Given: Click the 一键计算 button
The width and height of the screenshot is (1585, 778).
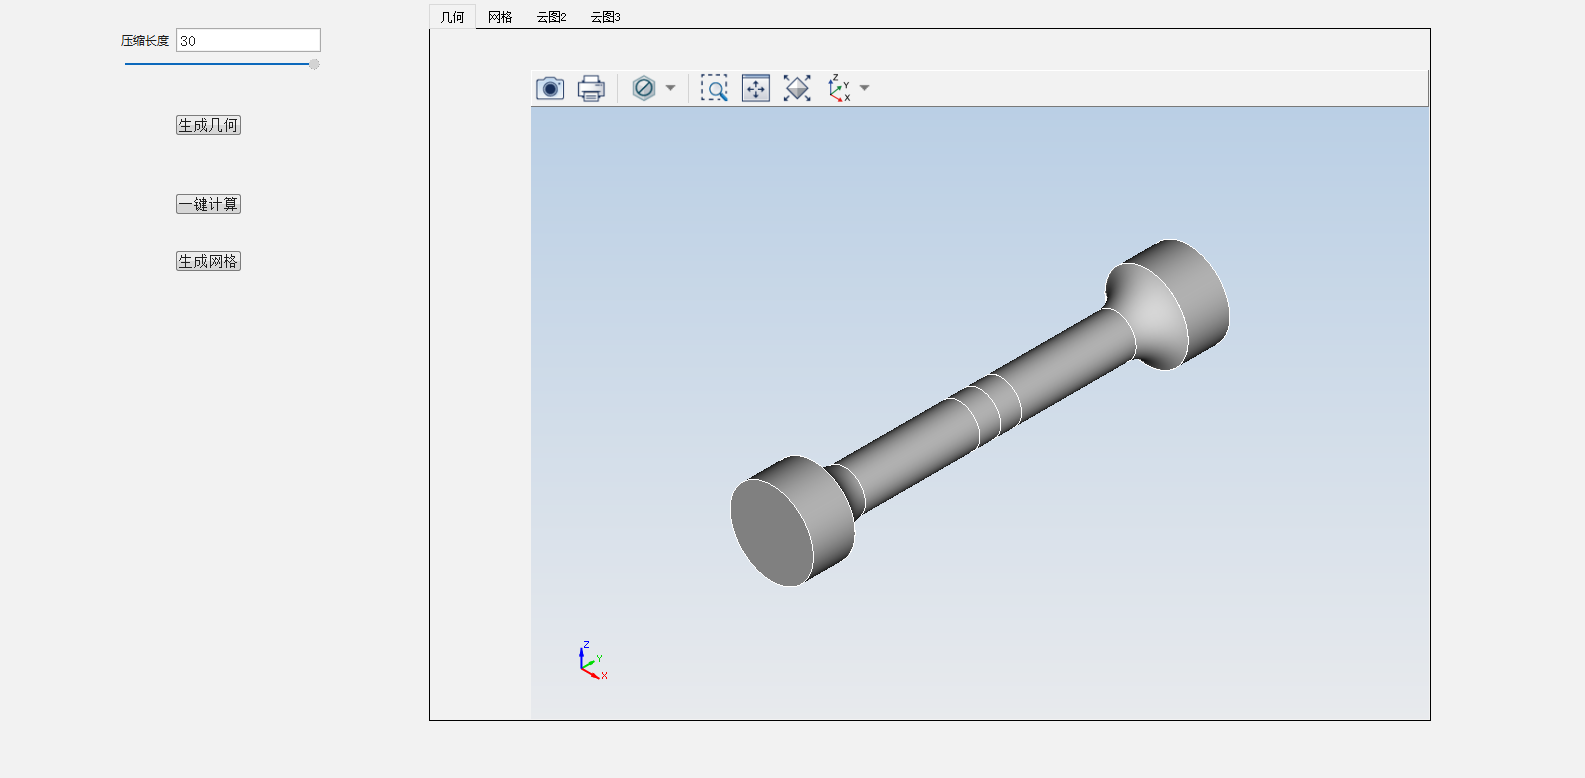Looking at the screenshot, I should pyautogui.click(x=208, y=204).
